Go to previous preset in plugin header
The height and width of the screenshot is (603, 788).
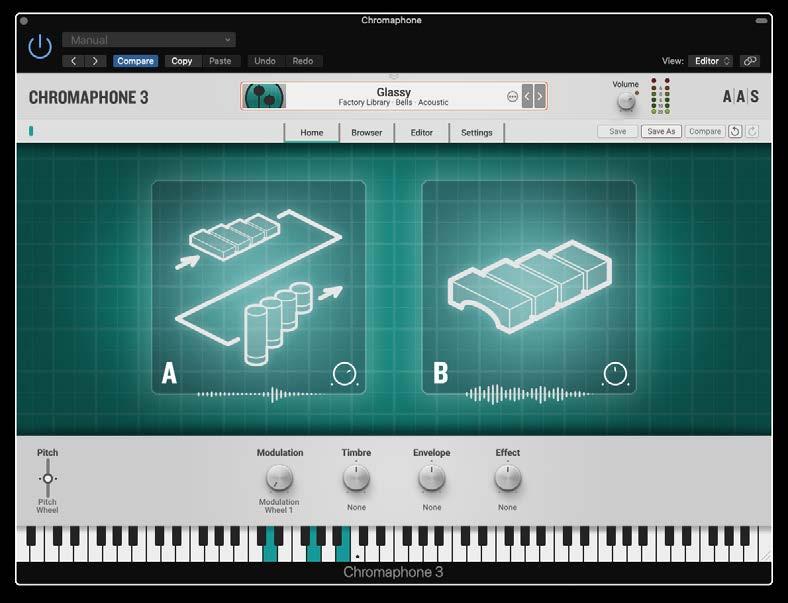click(73, 61)
